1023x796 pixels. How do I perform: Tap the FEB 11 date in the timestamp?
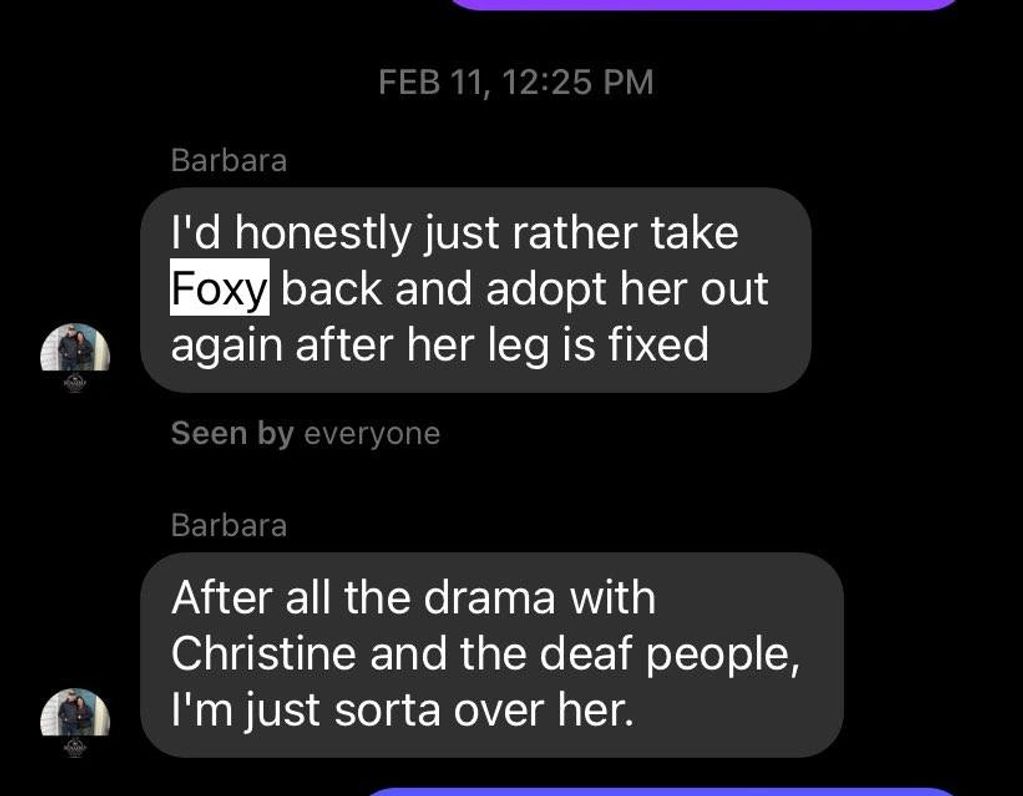tap(434, 82)
